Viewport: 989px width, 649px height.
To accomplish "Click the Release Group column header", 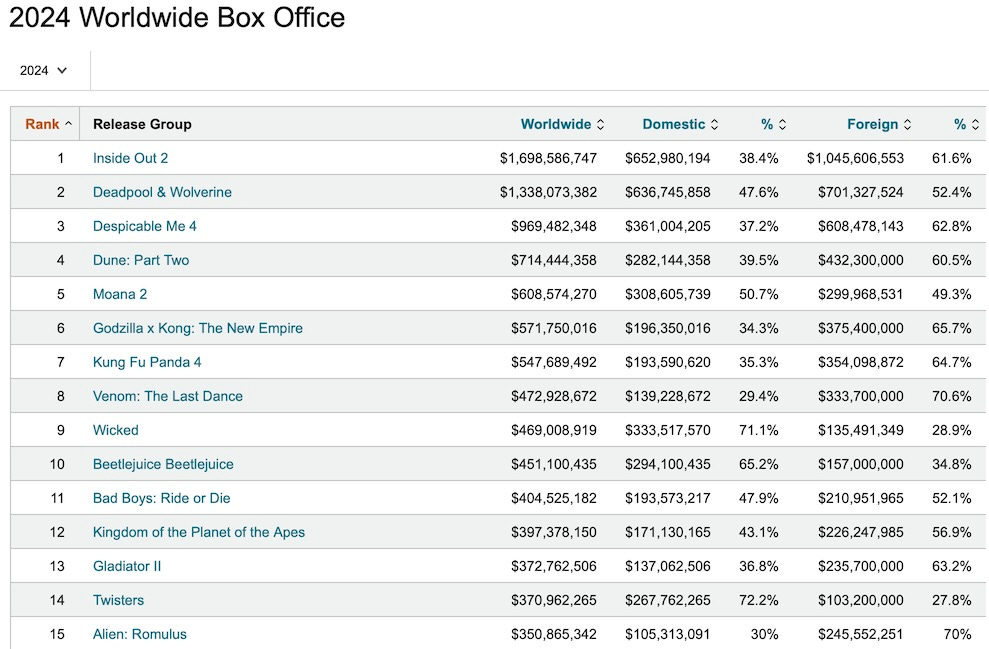I will pos(142,124).
